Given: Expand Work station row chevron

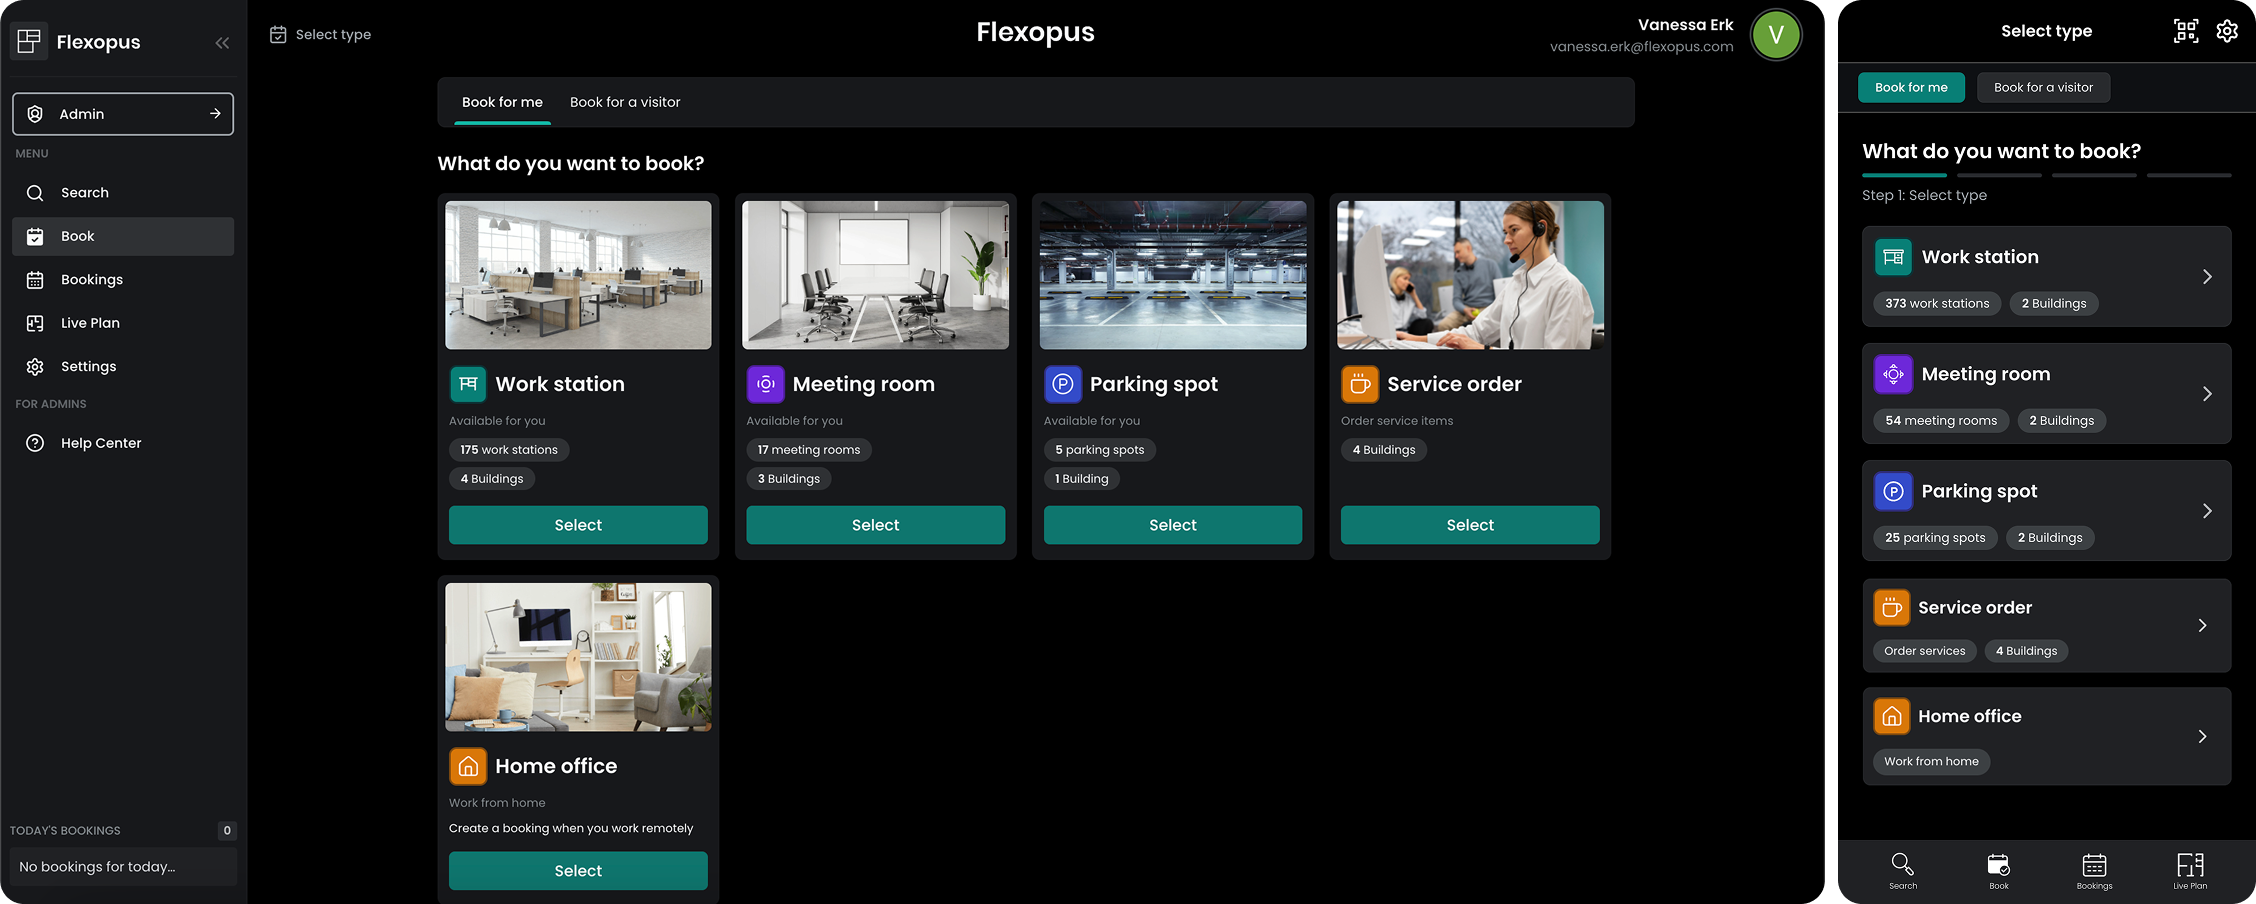Looking at the screenshot, I should point(2207,277).
